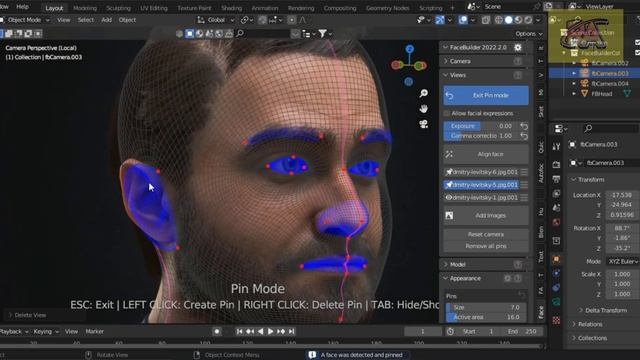Open Add menu in viewport header

point(107,20)
